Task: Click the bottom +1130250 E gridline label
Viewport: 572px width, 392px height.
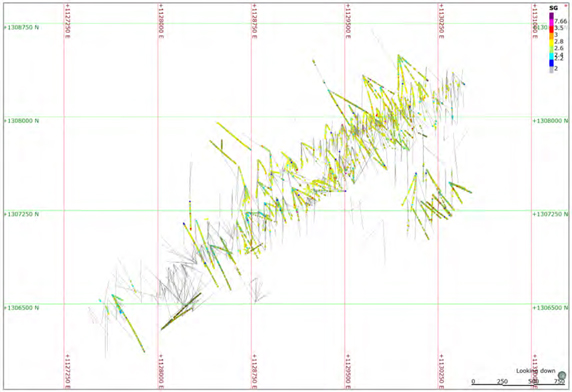Action: point(441,371)
